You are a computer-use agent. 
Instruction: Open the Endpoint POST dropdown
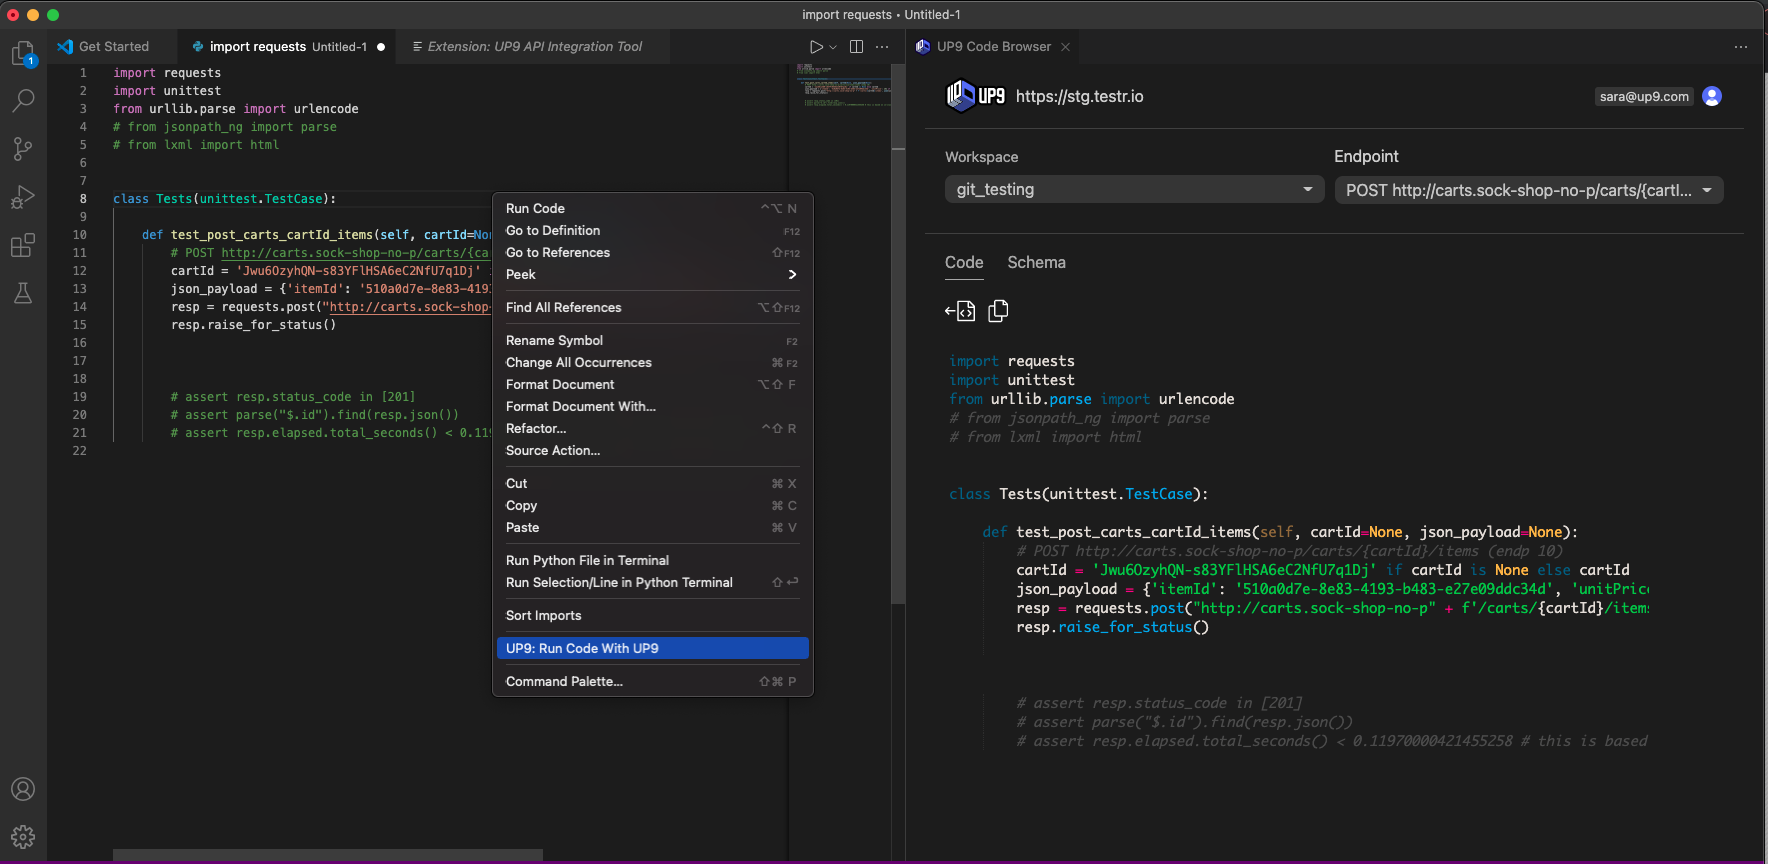(x=1529, y=190)
